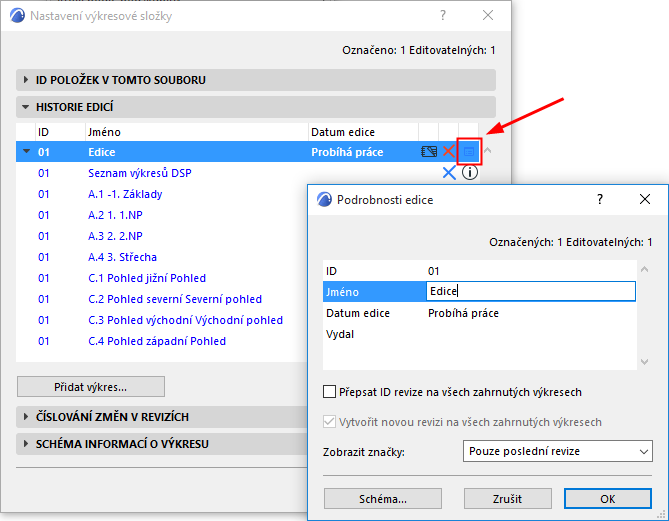Close the Nastavení výkresové složky window
The image size is (669, 521).
click(488, 16)
